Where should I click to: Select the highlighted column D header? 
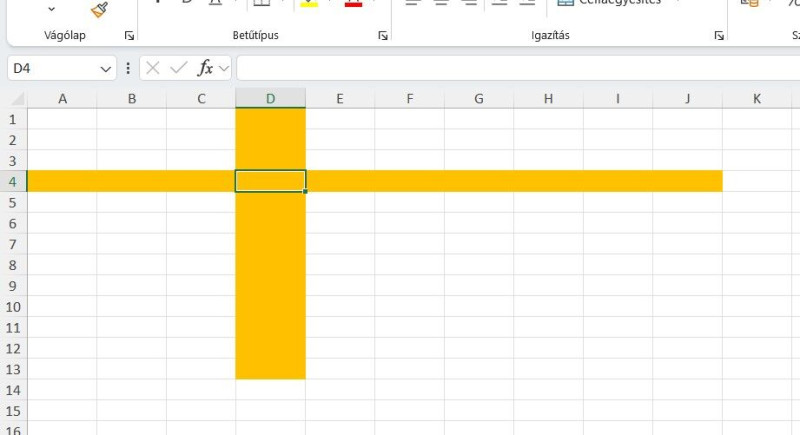pyautogui.click(x=270, y=98)
